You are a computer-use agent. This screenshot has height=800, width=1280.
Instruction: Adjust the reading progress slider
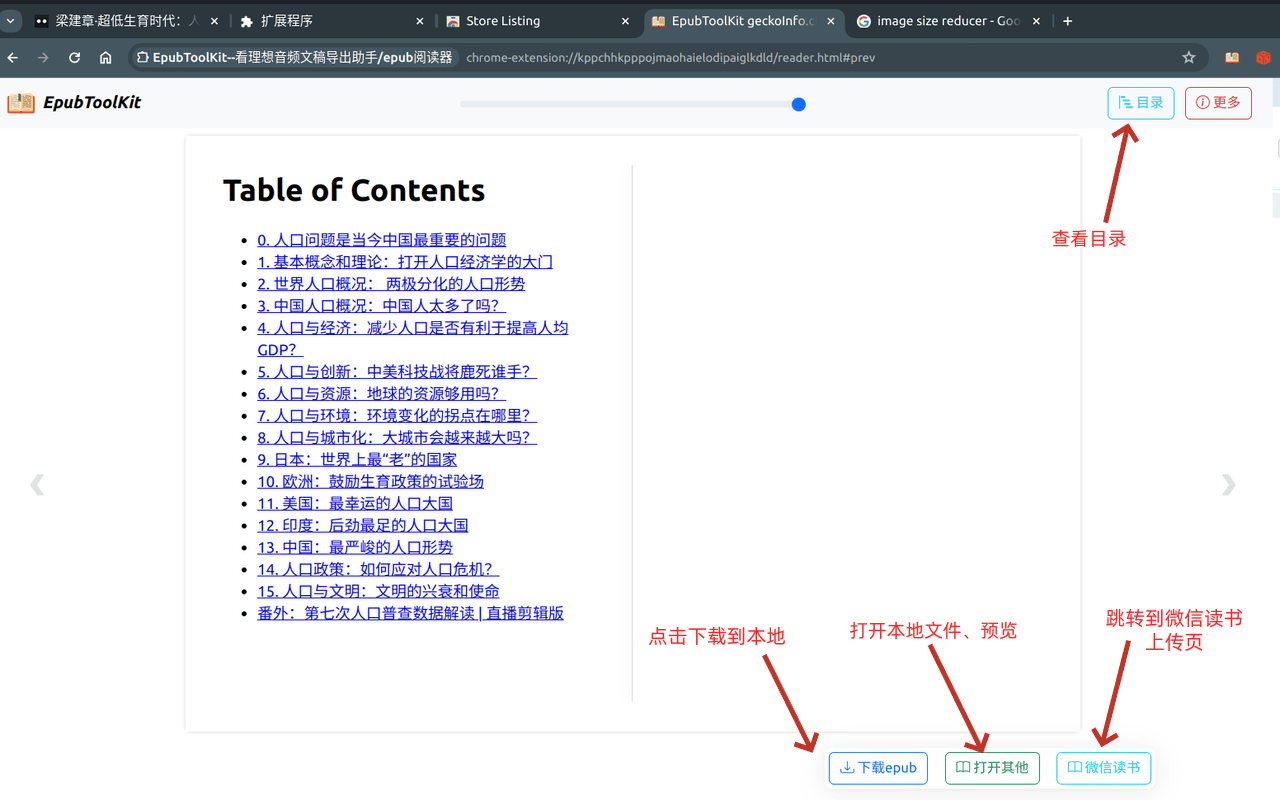pos(798,103)
